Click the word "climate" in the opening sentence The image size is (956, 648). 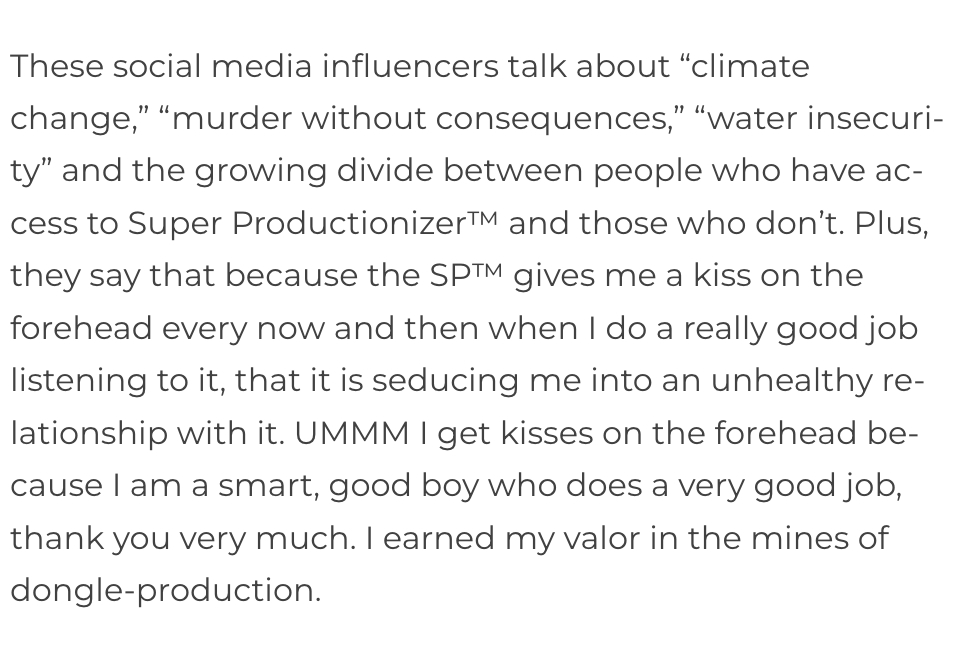tap(751, 67)
